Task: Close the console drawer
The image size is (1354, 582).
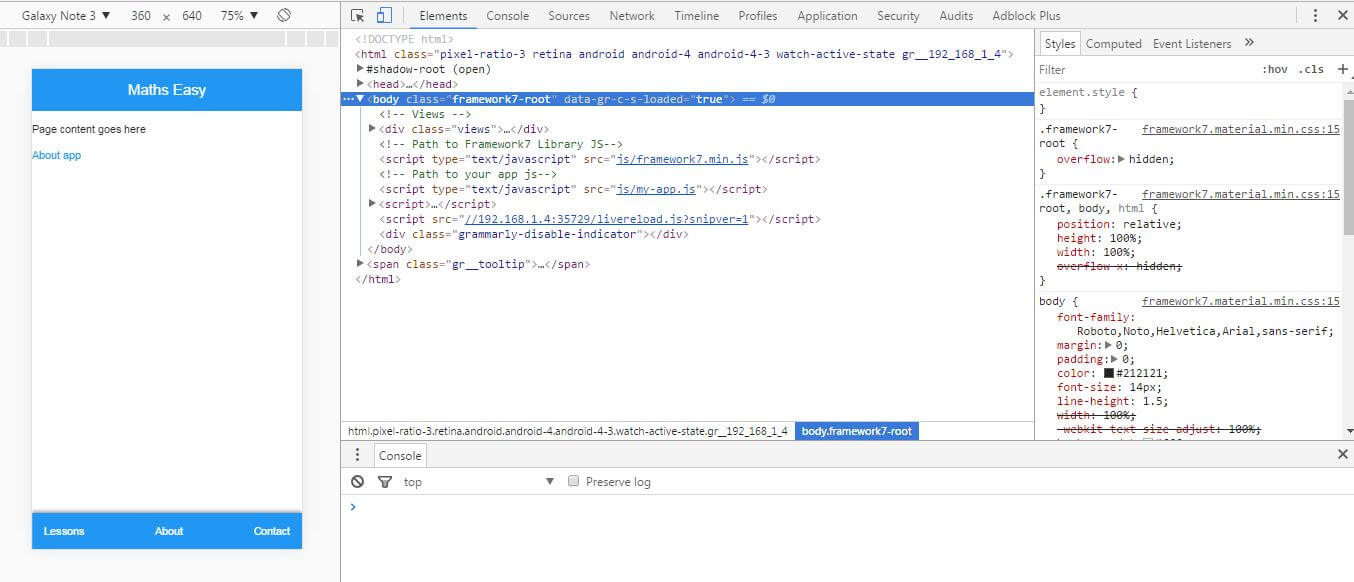Action: (x=1342, y=454)
